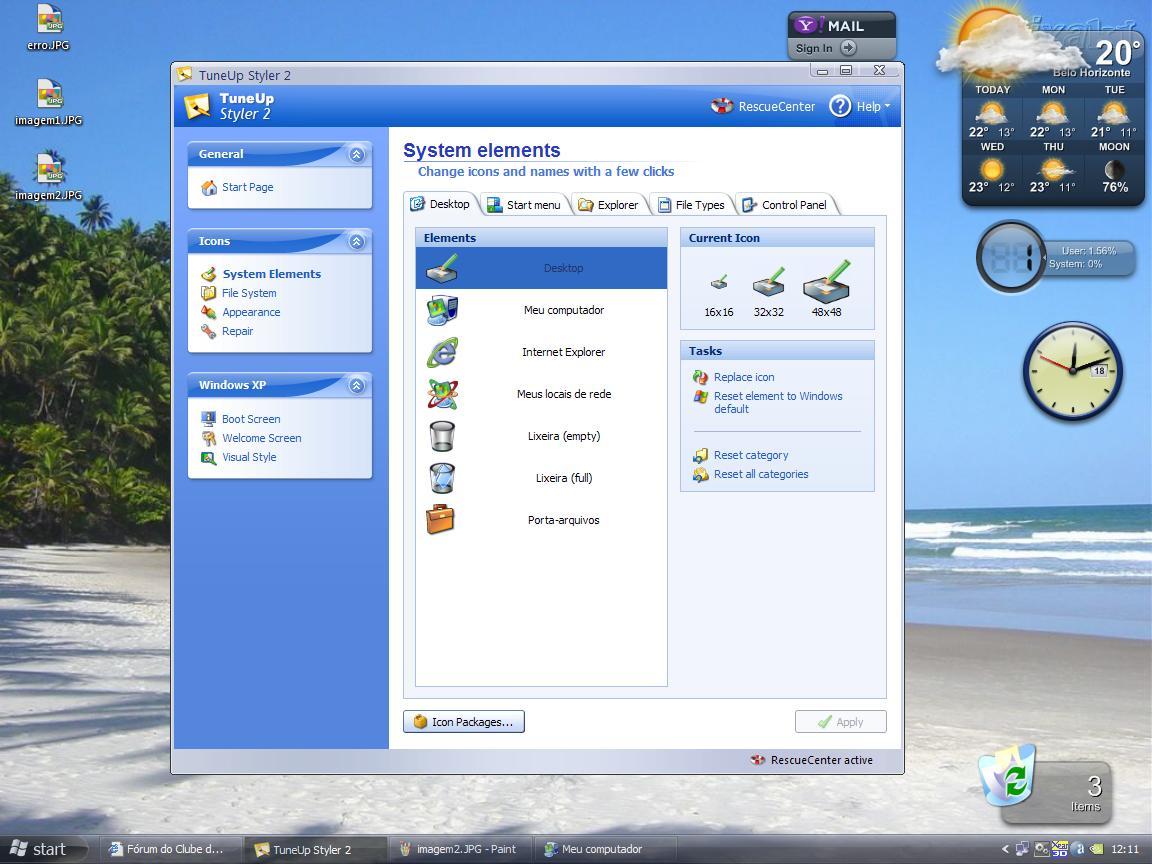Click the CPU usage meter widget
This screenshot has height=864, width=1152.
(1012, 258)
